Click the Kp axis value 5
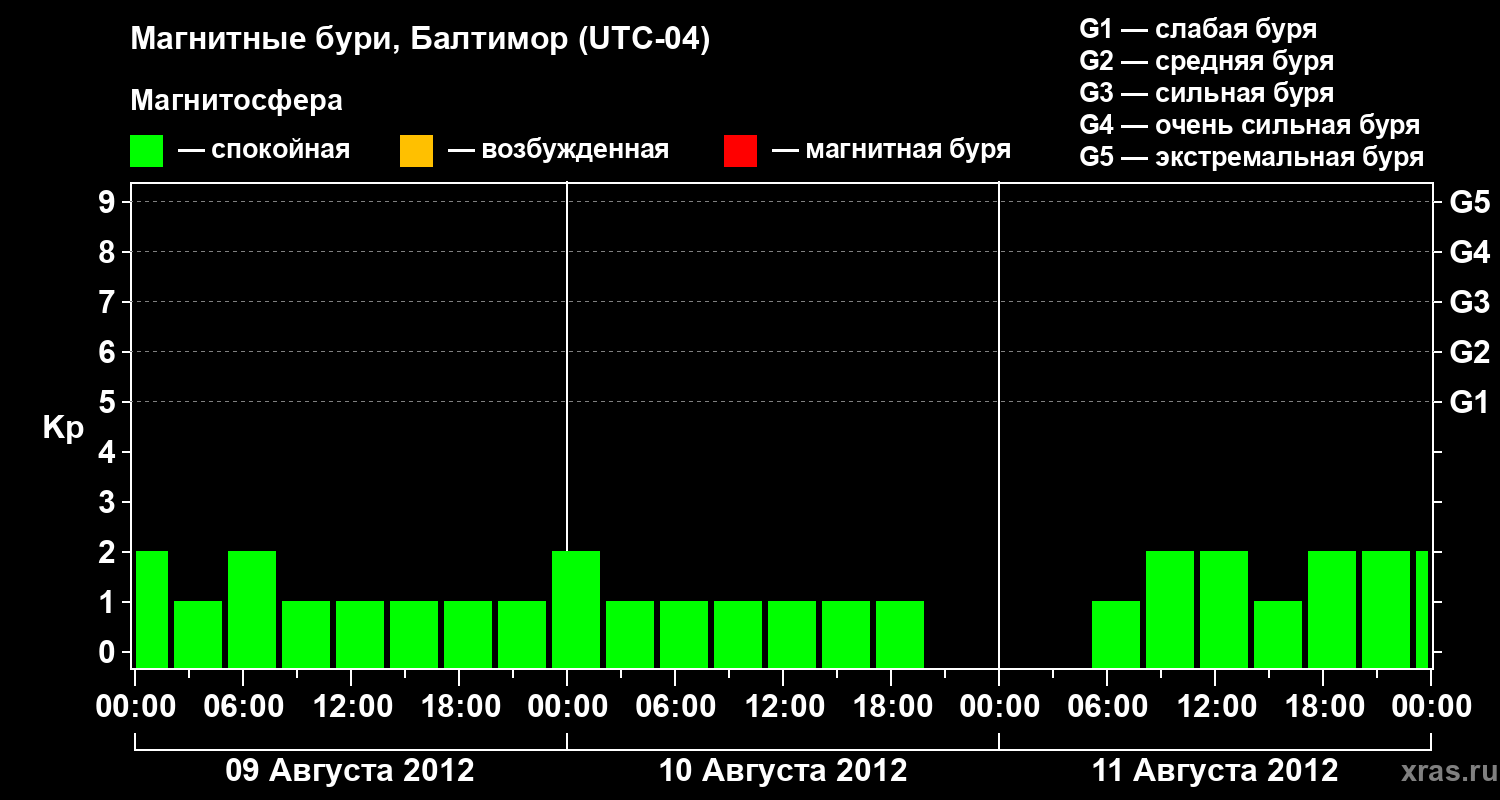 (x=109, y=402)
